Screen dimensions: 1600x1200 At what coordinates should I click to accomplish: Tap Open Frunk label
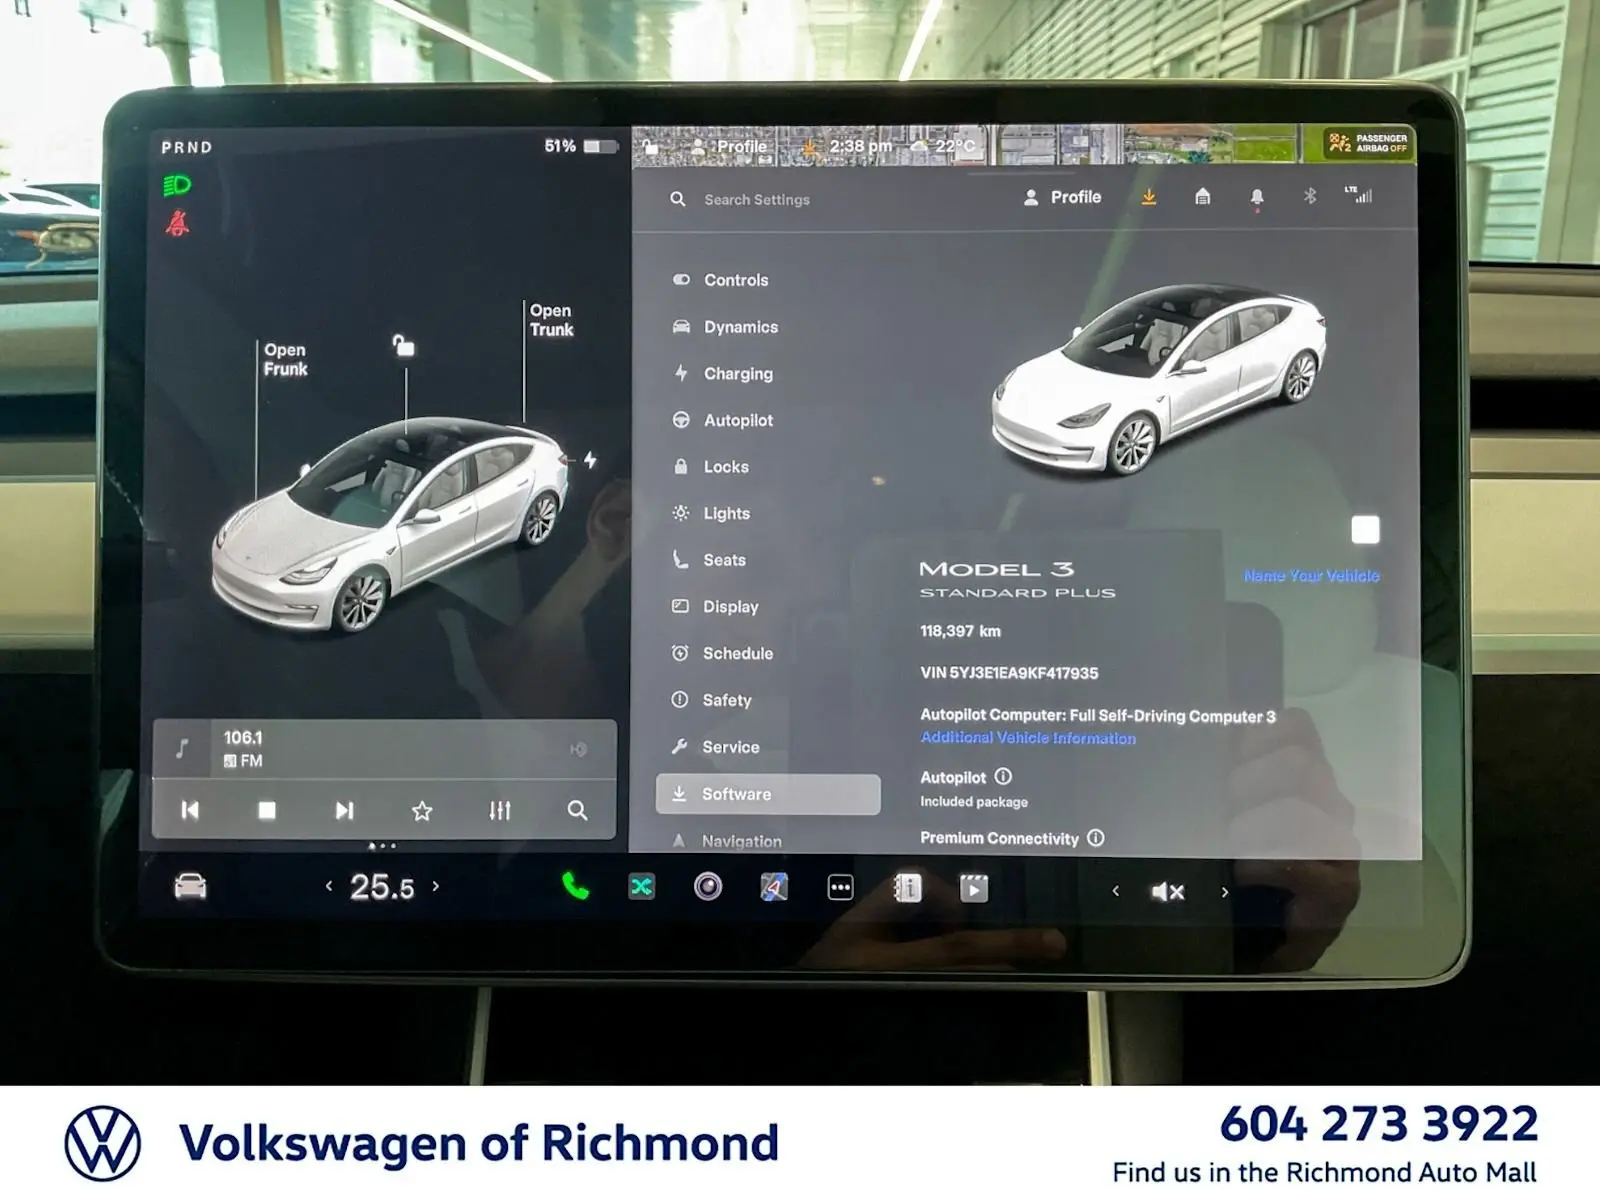[x=285, y=359]
